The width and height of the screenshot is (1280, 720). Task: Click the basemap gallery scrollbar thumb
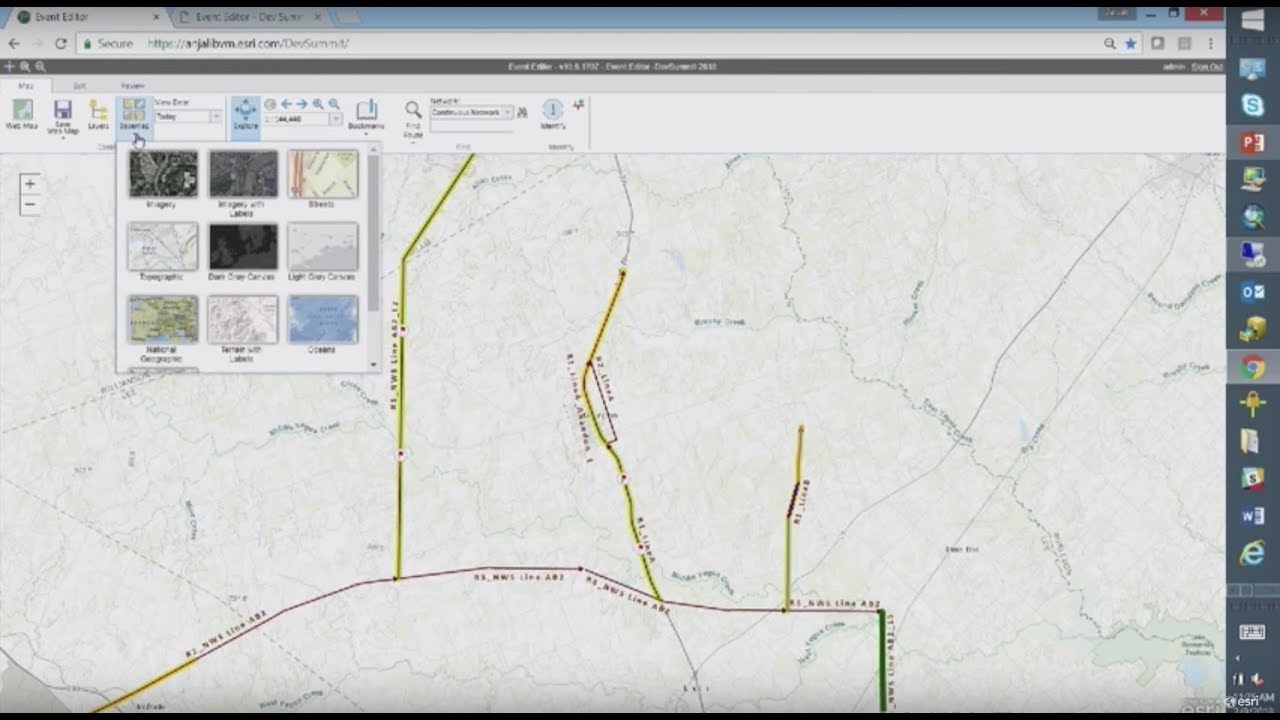pyautogui.click(x=373, y=233)
